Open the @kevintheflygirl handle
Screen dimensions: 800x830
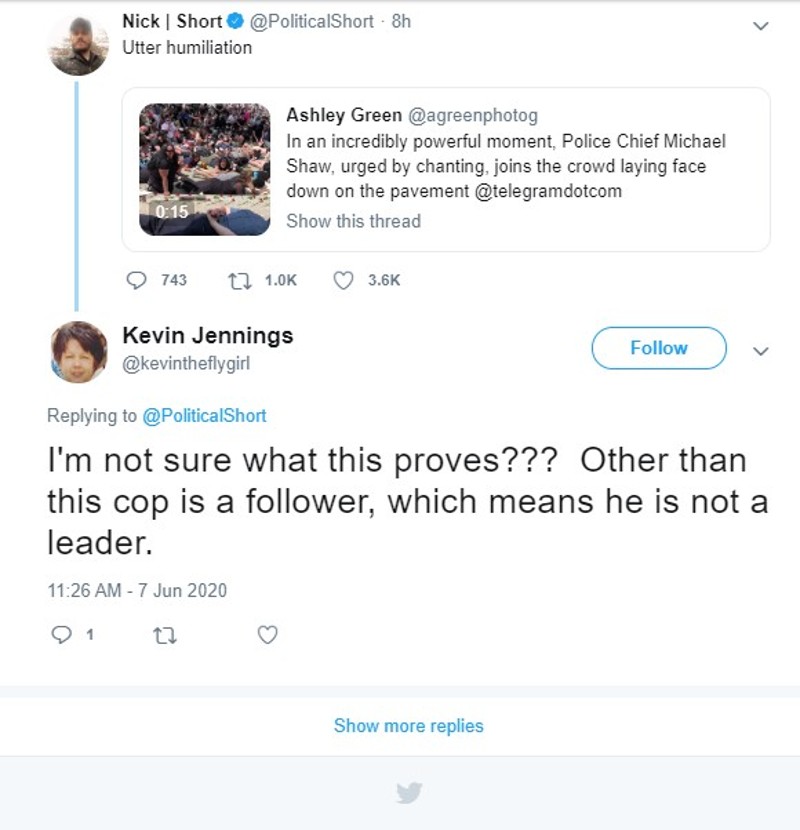185,364
